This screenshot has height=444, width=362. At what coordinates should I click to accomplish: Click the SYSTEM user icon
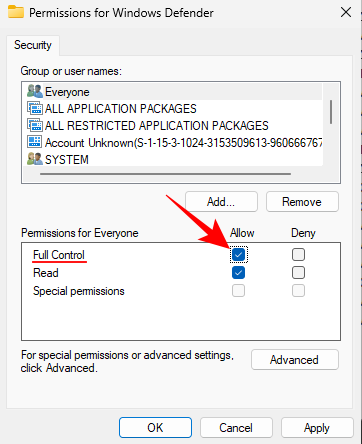34,159
